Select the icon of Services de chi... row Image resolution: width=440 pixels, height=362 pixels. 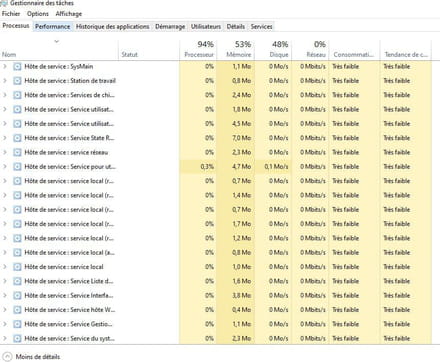tap(17, 95)
